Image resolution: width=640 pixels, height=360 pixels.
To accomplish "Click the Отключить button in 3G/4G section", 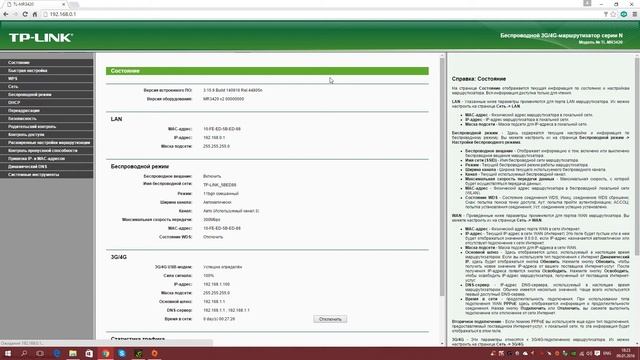I will [330, 319].
